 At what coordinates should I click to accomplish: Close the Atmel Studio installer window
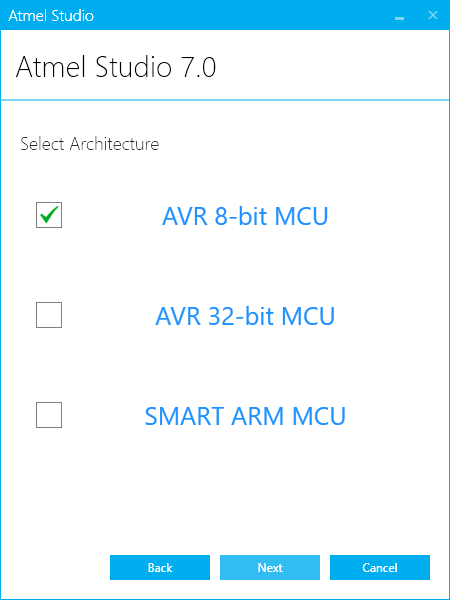[x=433, y=15]
